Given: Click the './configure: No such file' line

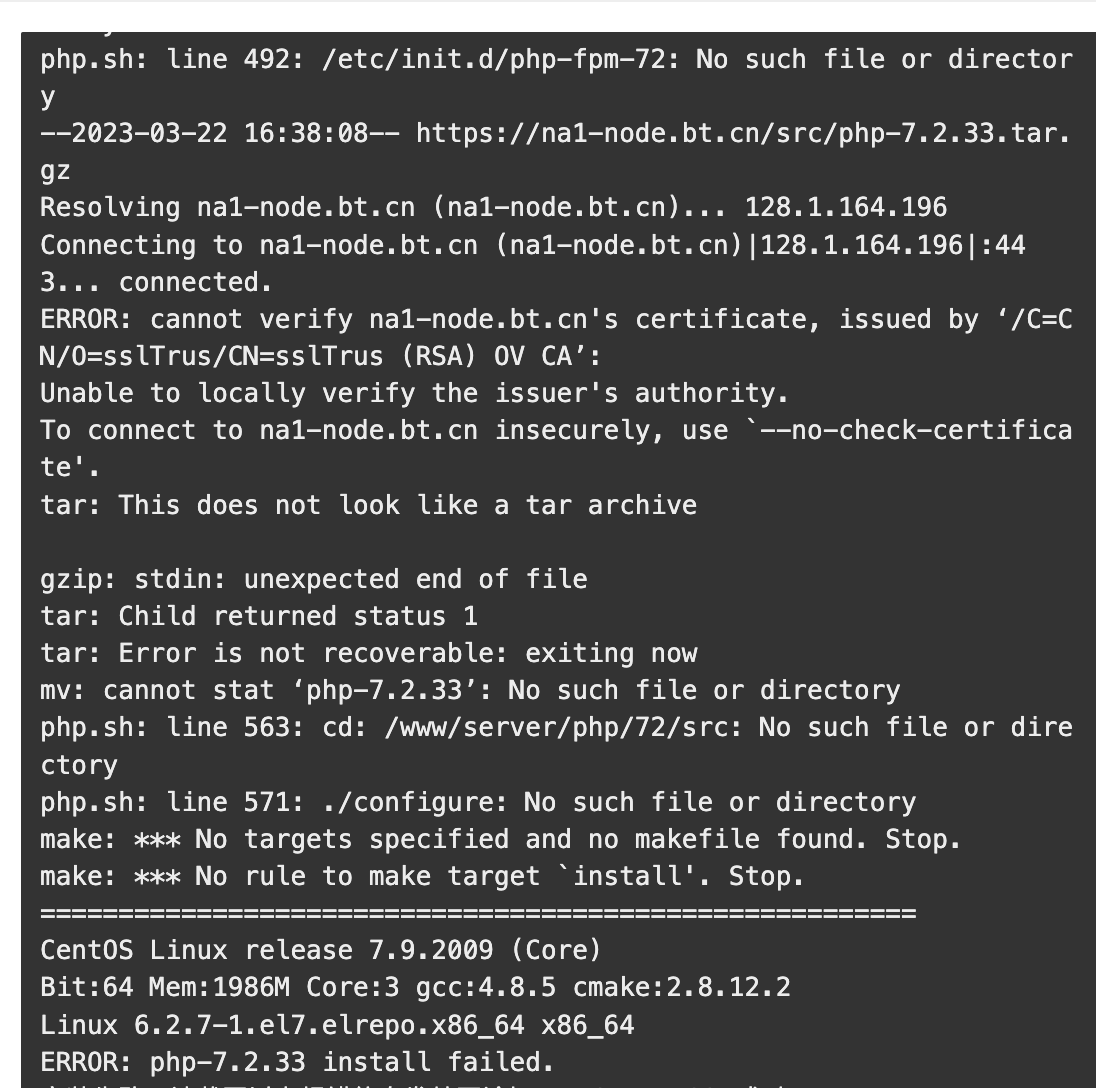Looking at the screenshot, I should (478, 802).
